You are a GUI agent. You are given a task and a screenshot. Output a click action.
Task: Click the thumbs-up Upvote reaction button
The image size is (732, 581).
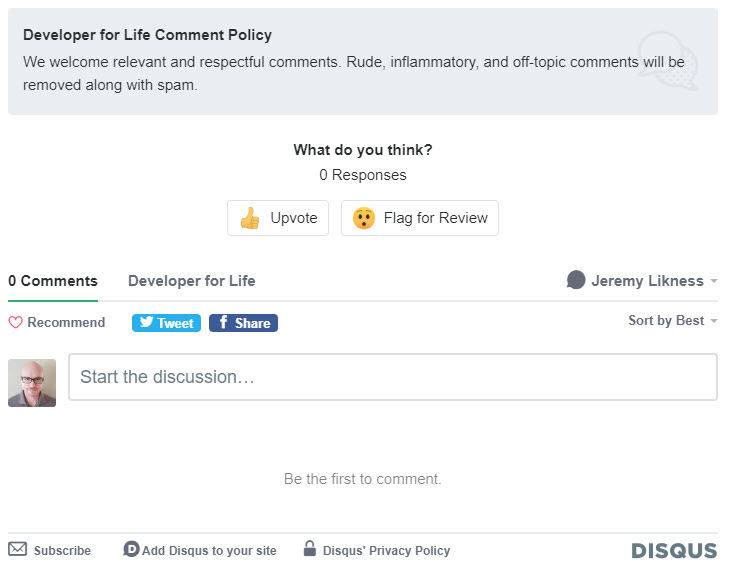(x=278, y=218)
